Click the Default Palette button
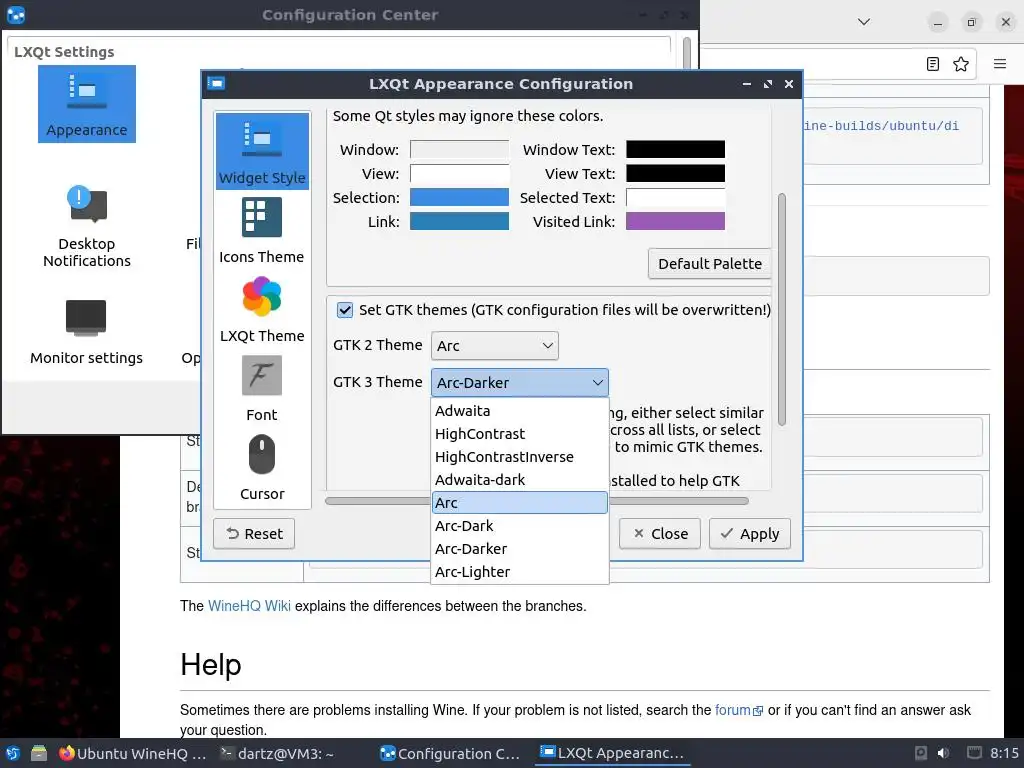Image resolution: width=1024 pixels, height=768 pixels. click(x=710, y=264)
